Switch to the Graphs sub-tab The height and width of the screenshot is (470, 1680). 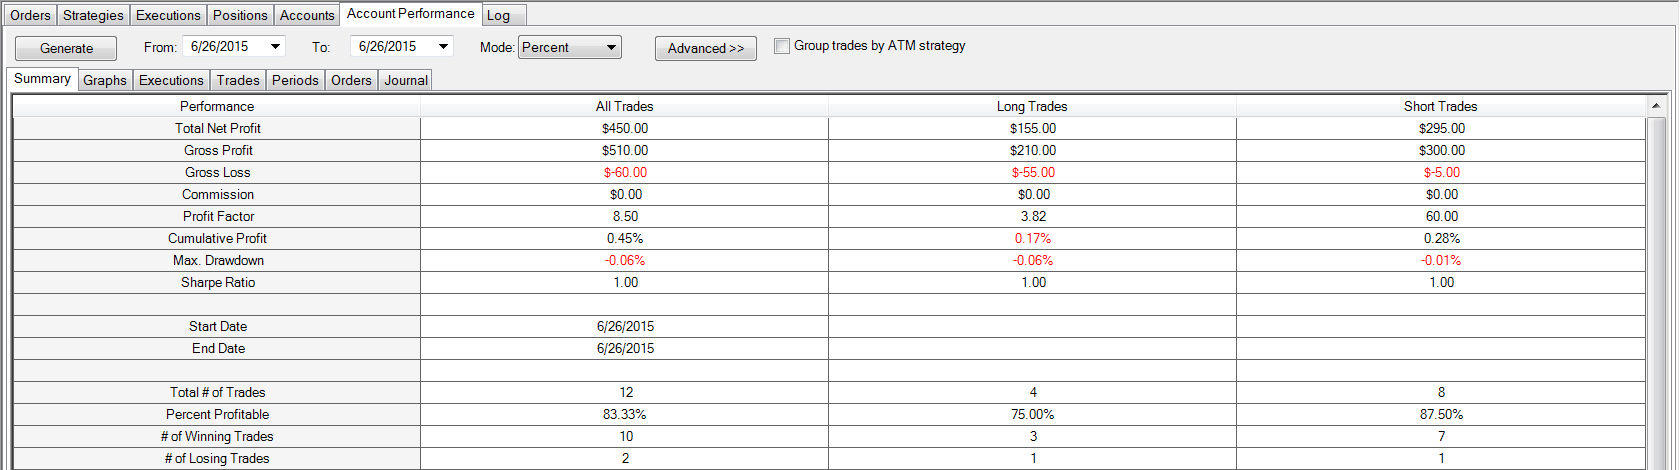(x=105, y=80)
